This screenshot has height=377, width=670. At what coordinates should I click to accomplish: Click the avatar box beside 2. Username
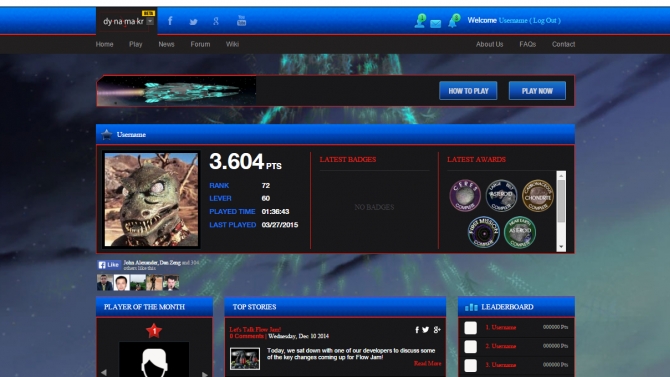coord(470,347)
